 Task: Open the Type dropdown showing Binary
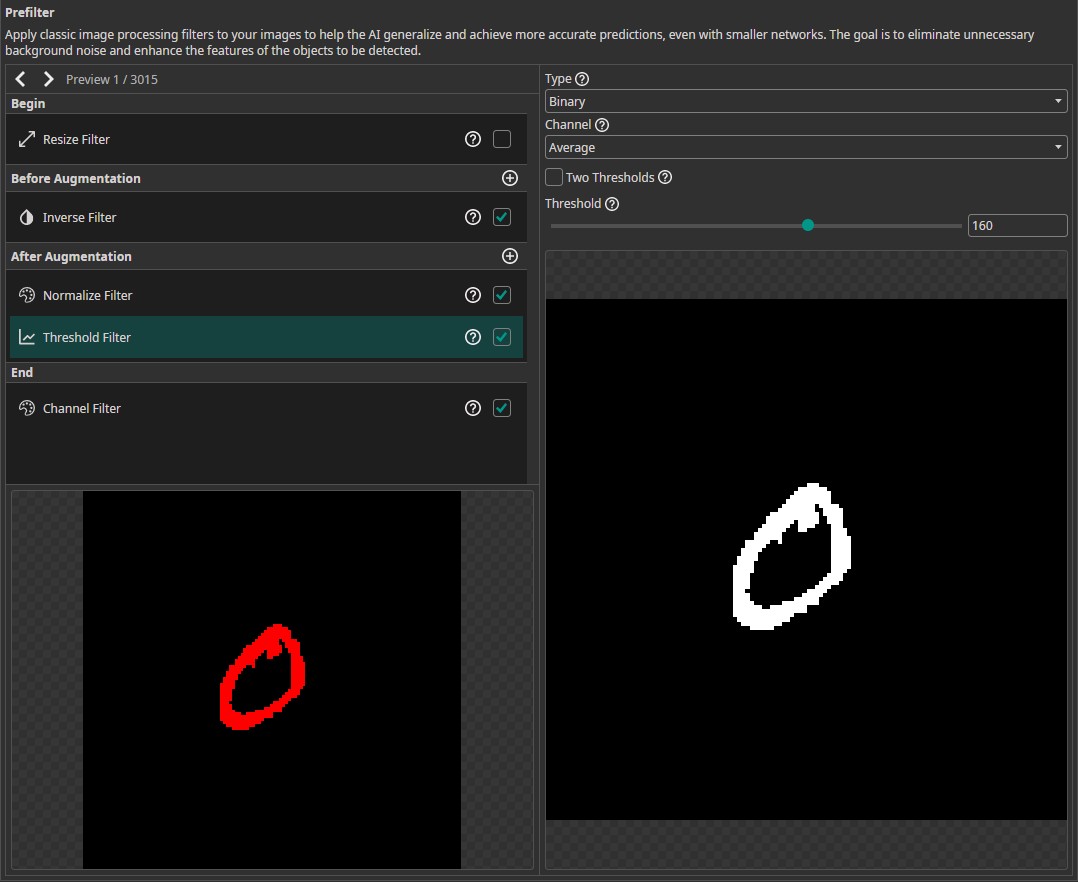pyautogui.click(x=806, y=101)
